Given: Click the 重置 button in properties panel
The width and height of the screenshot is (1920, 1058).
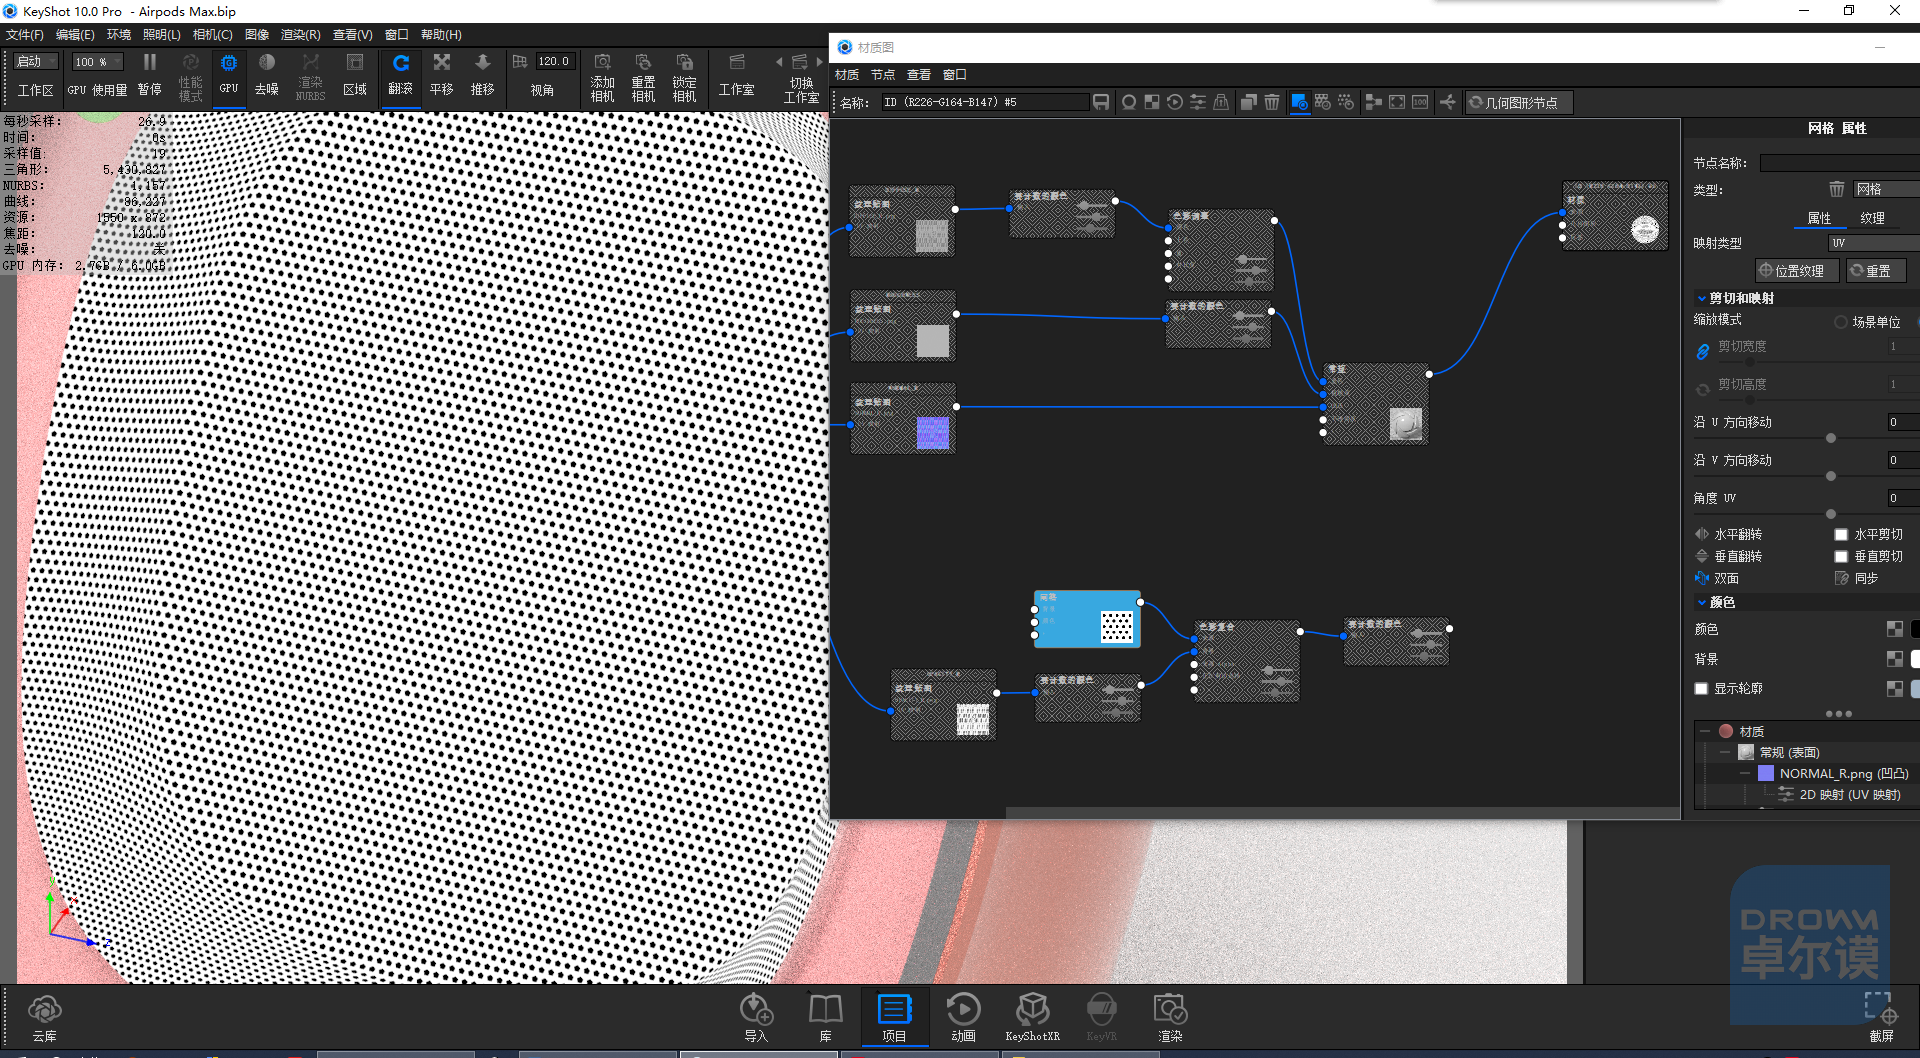Looking at the screenshot, I should click(x=1876, y=271).
